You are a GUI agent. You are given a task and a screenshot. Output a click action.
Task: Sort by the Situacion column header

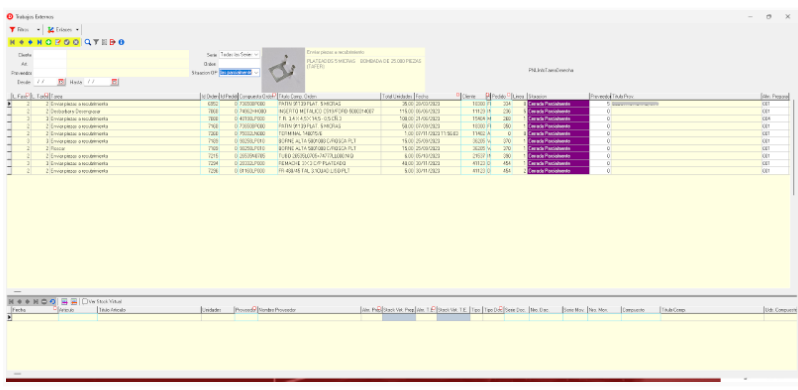558,96
